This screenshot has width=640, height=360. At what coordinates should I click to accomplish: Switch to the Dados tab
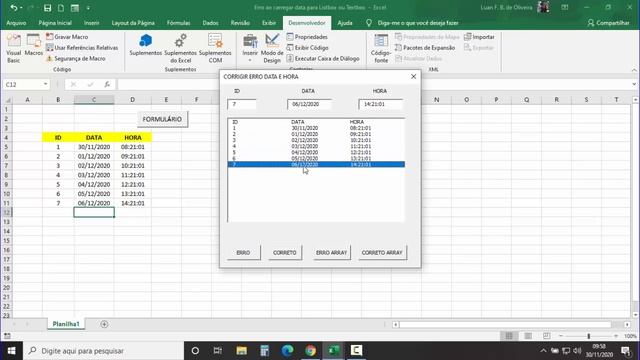point(210,23)
